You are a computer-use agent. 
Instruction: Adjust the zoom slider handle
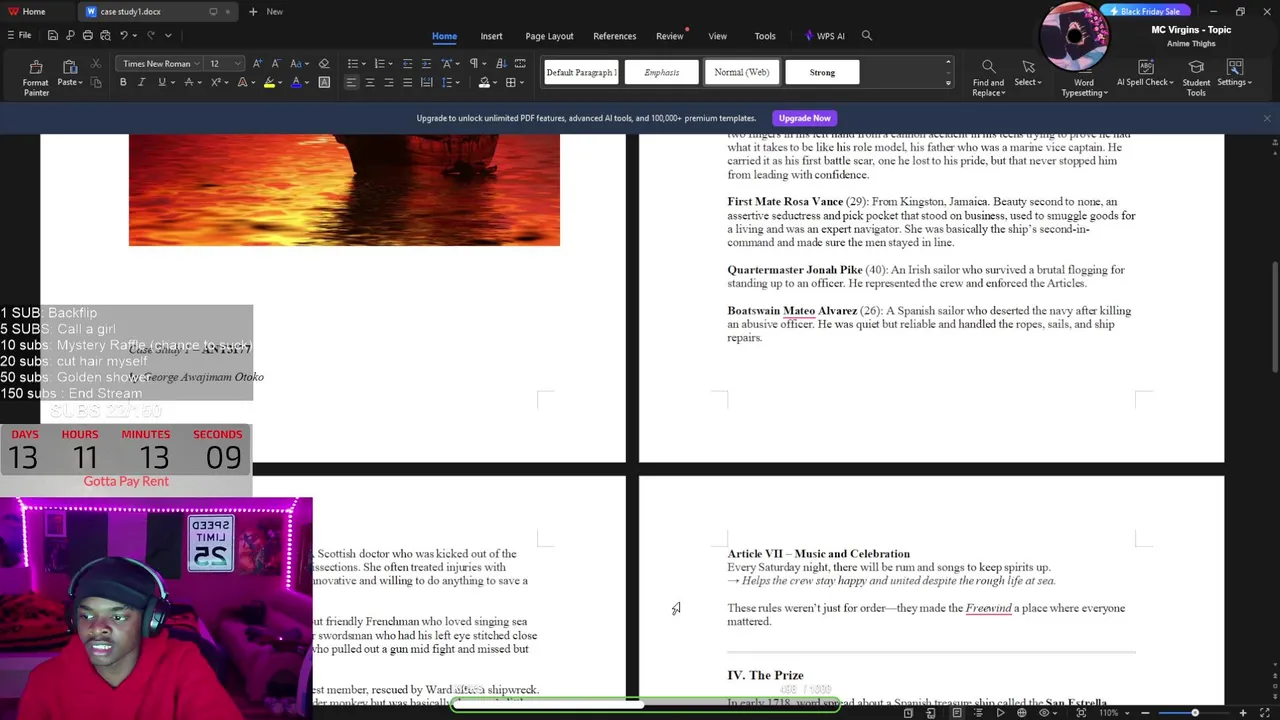[1195, 713]
